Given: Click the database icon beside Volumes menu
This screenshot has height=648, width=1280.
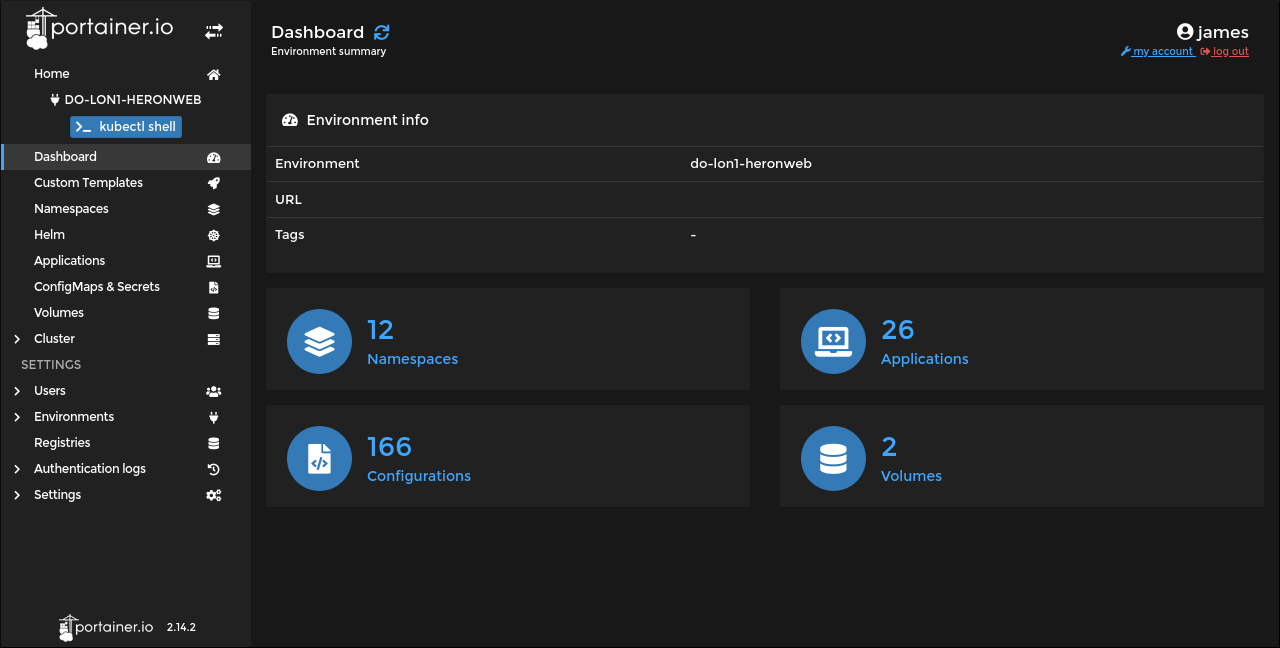Looking at the screenshot, I should (213, 313).
